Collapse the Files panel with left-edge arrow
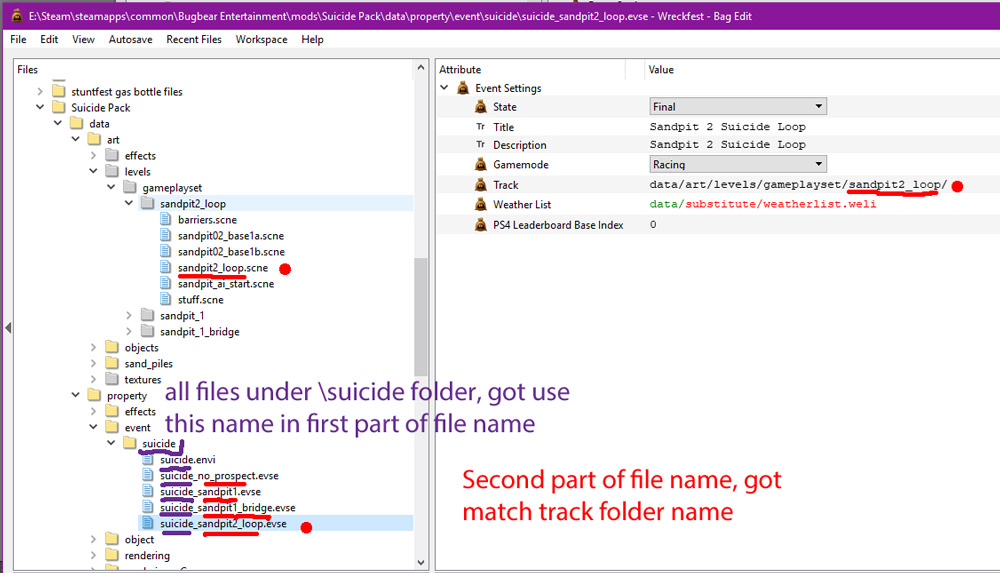 click(x=8, y=328)
